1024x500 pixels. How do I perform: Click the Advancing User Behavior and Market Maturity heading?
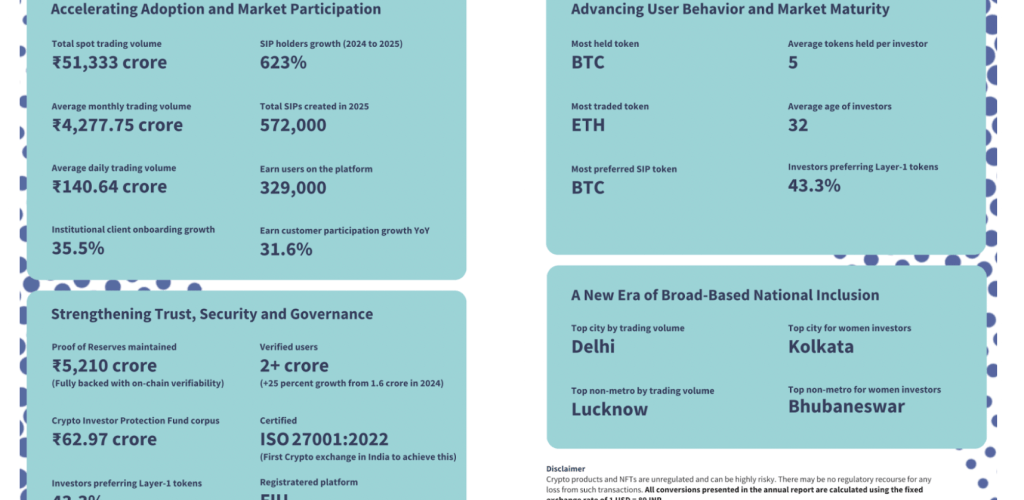point(730,10)
